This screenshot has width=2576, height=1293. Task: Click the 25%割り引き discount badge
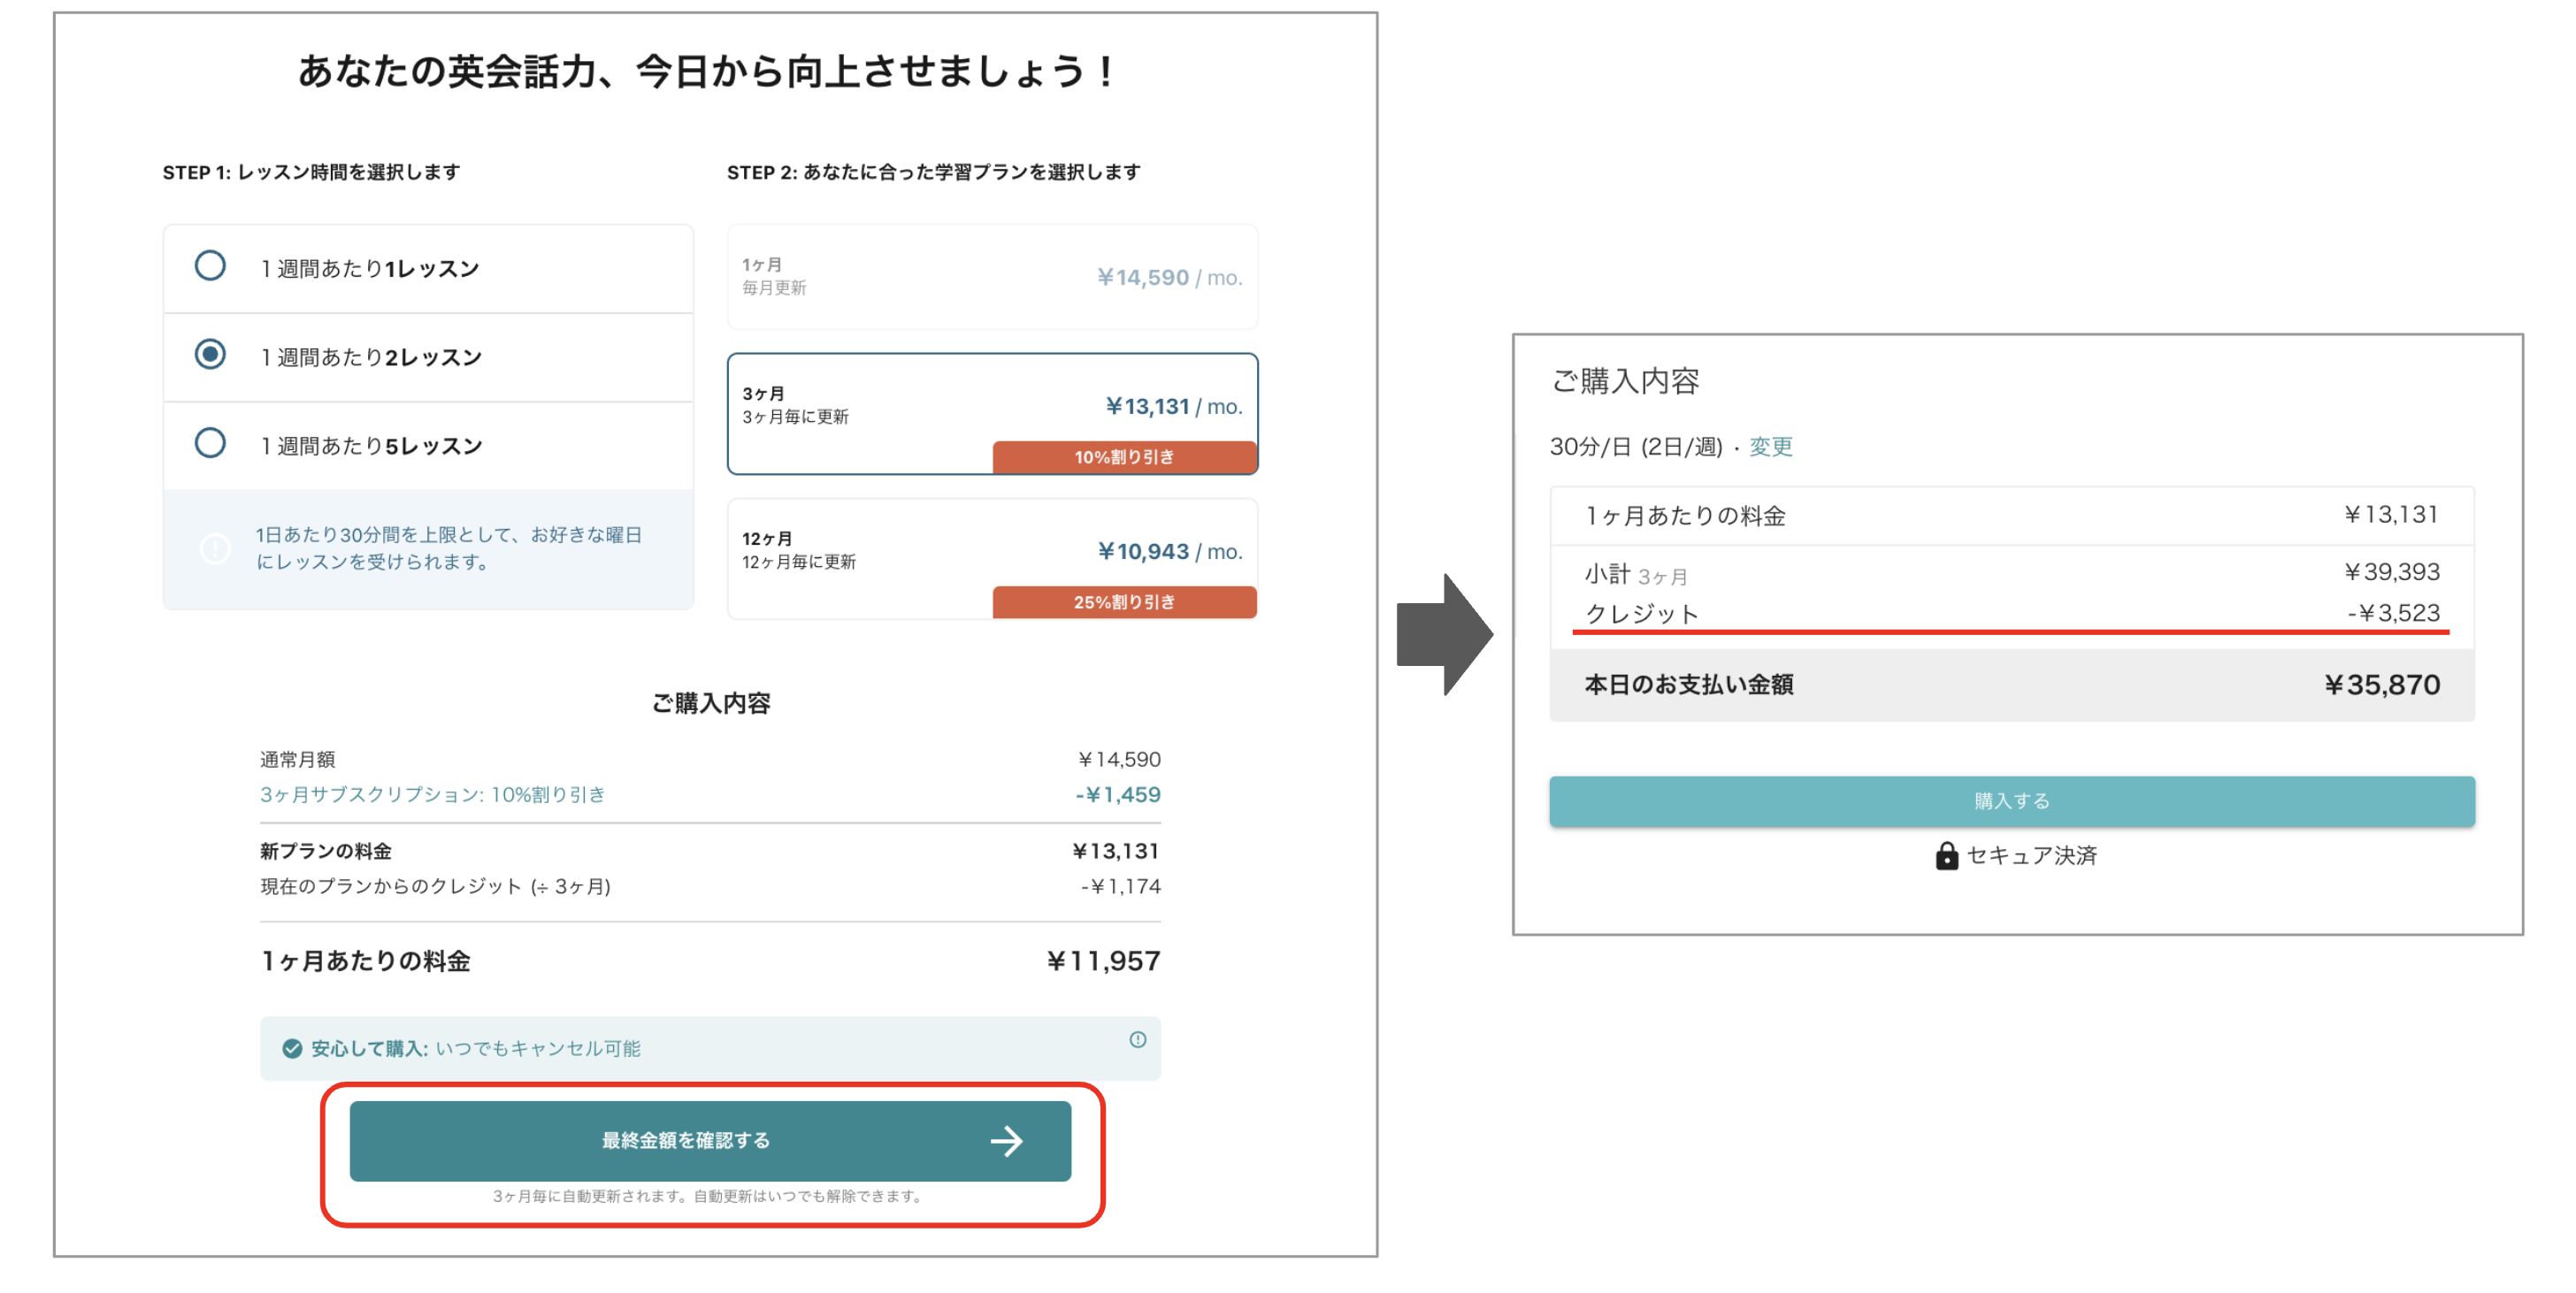point(1124,602)
